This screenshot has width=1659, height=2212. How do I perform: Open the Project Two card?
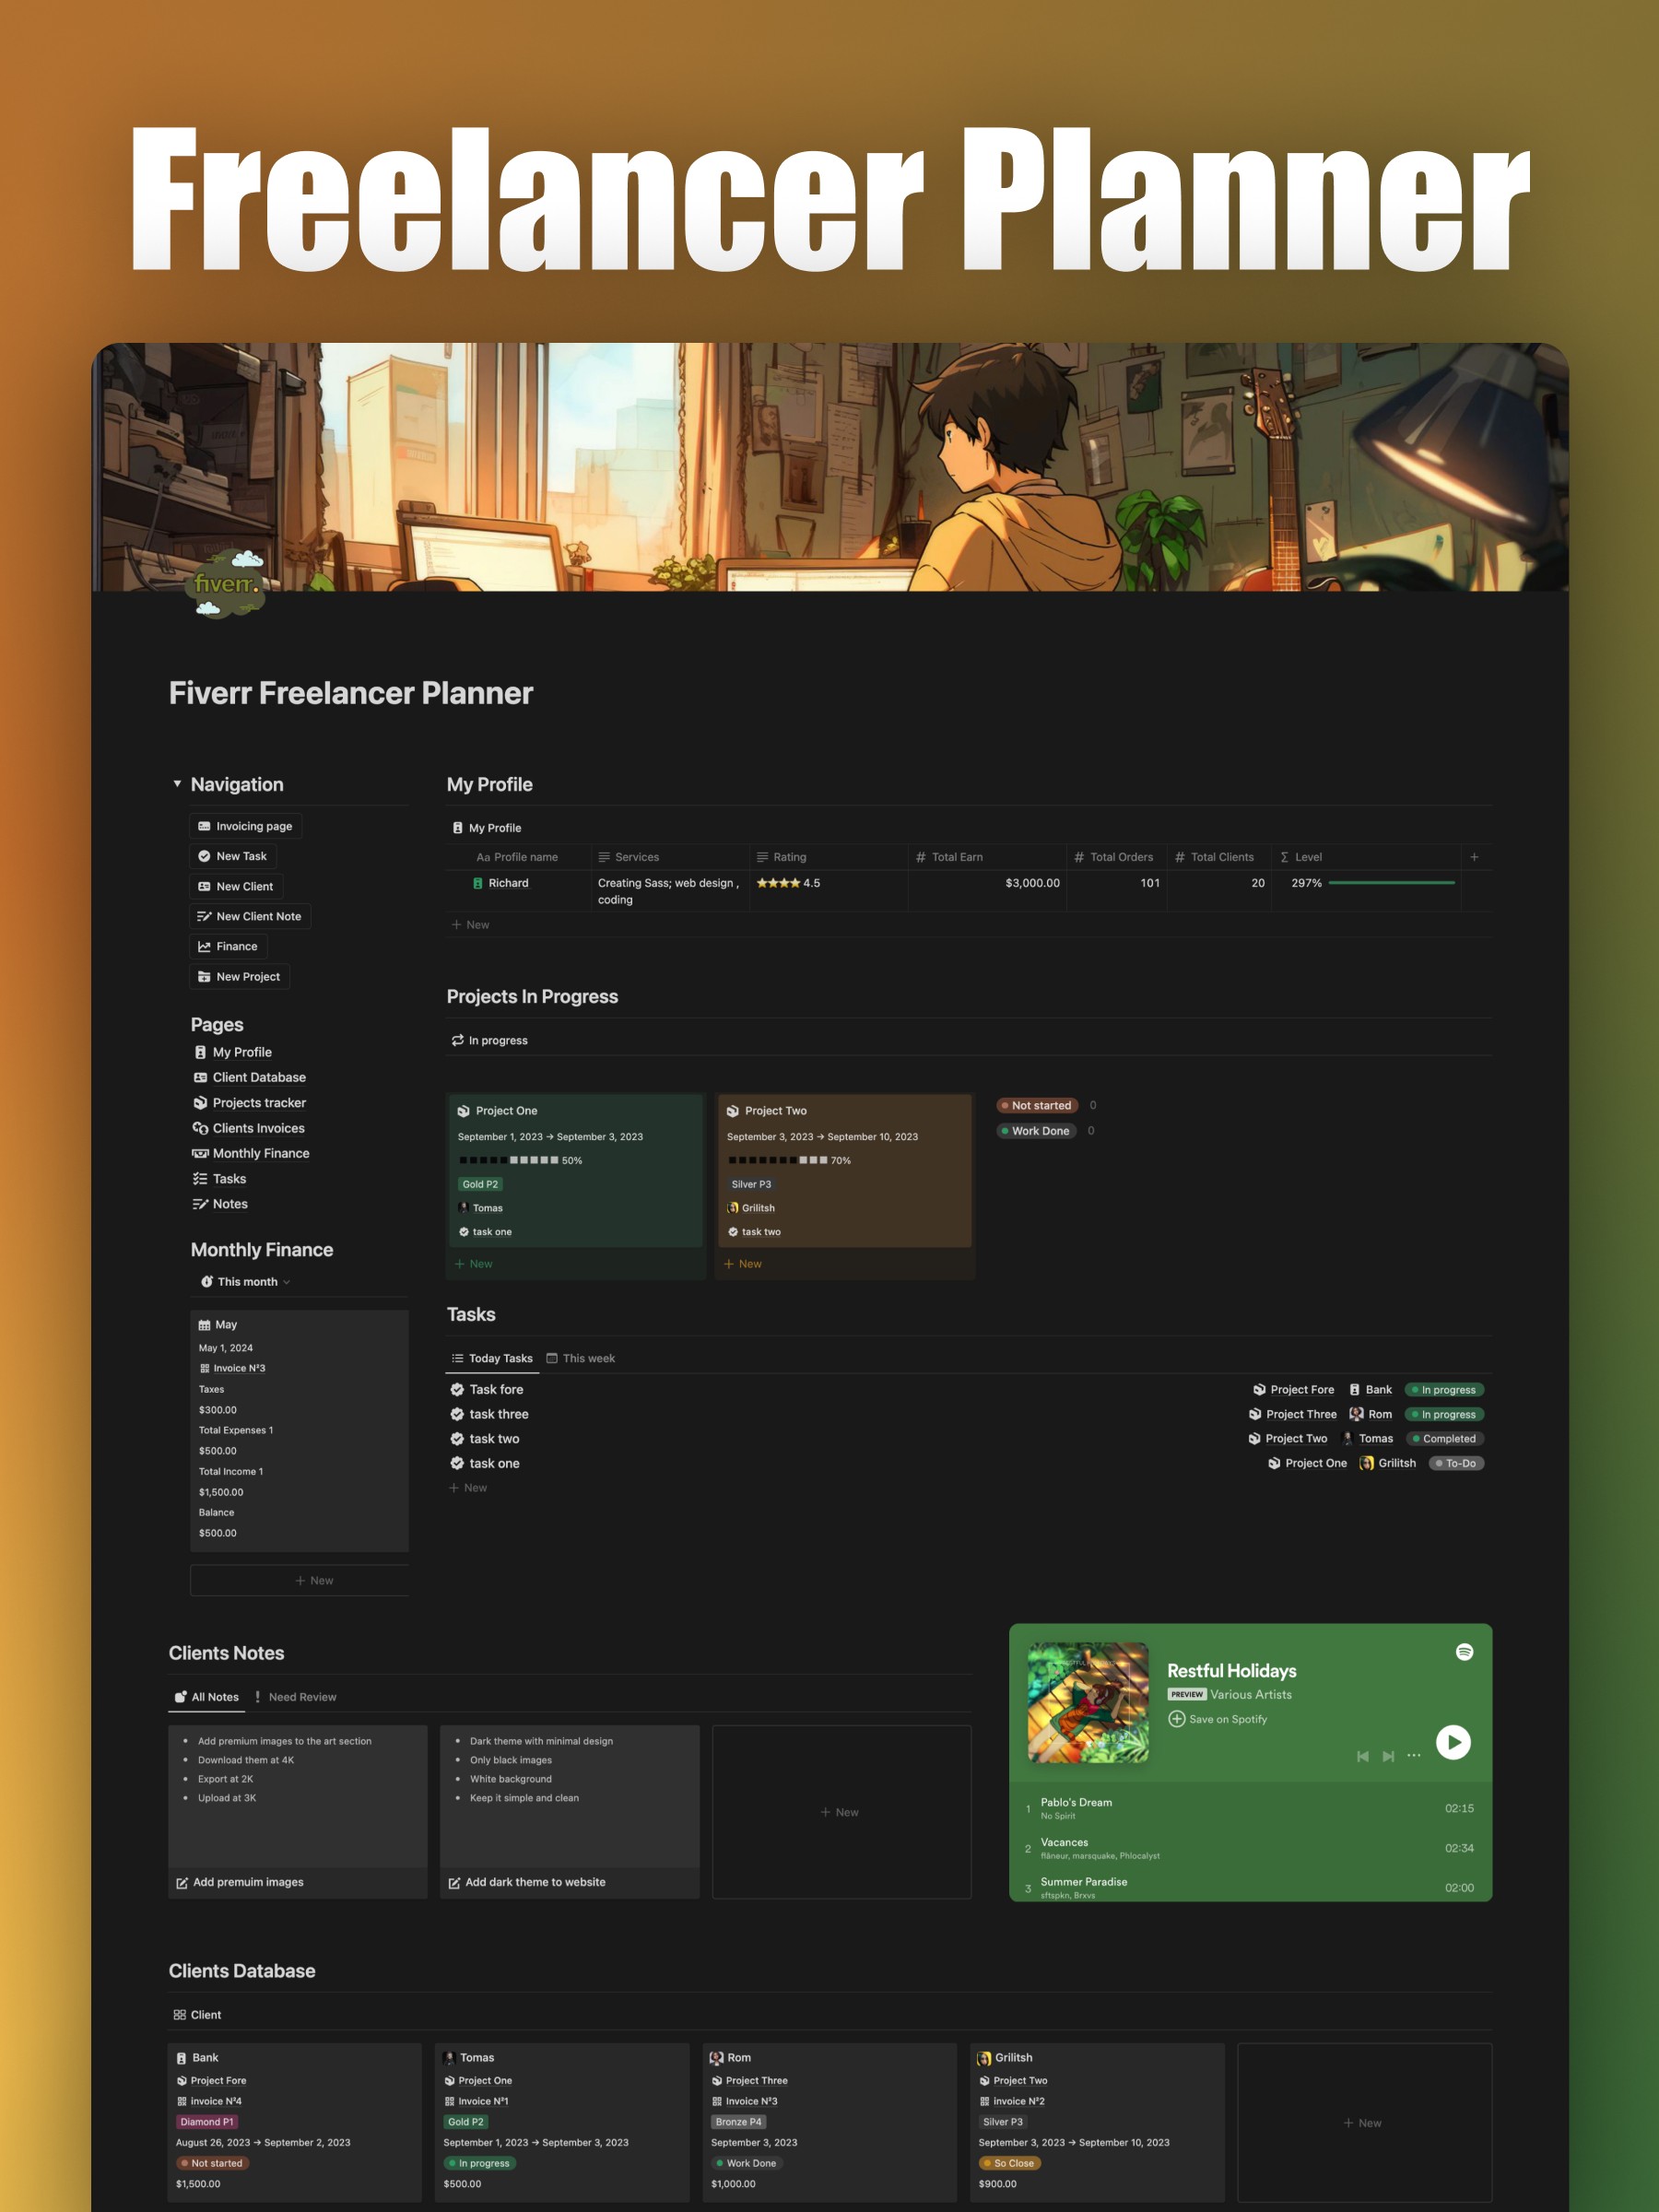[844, 1170]
